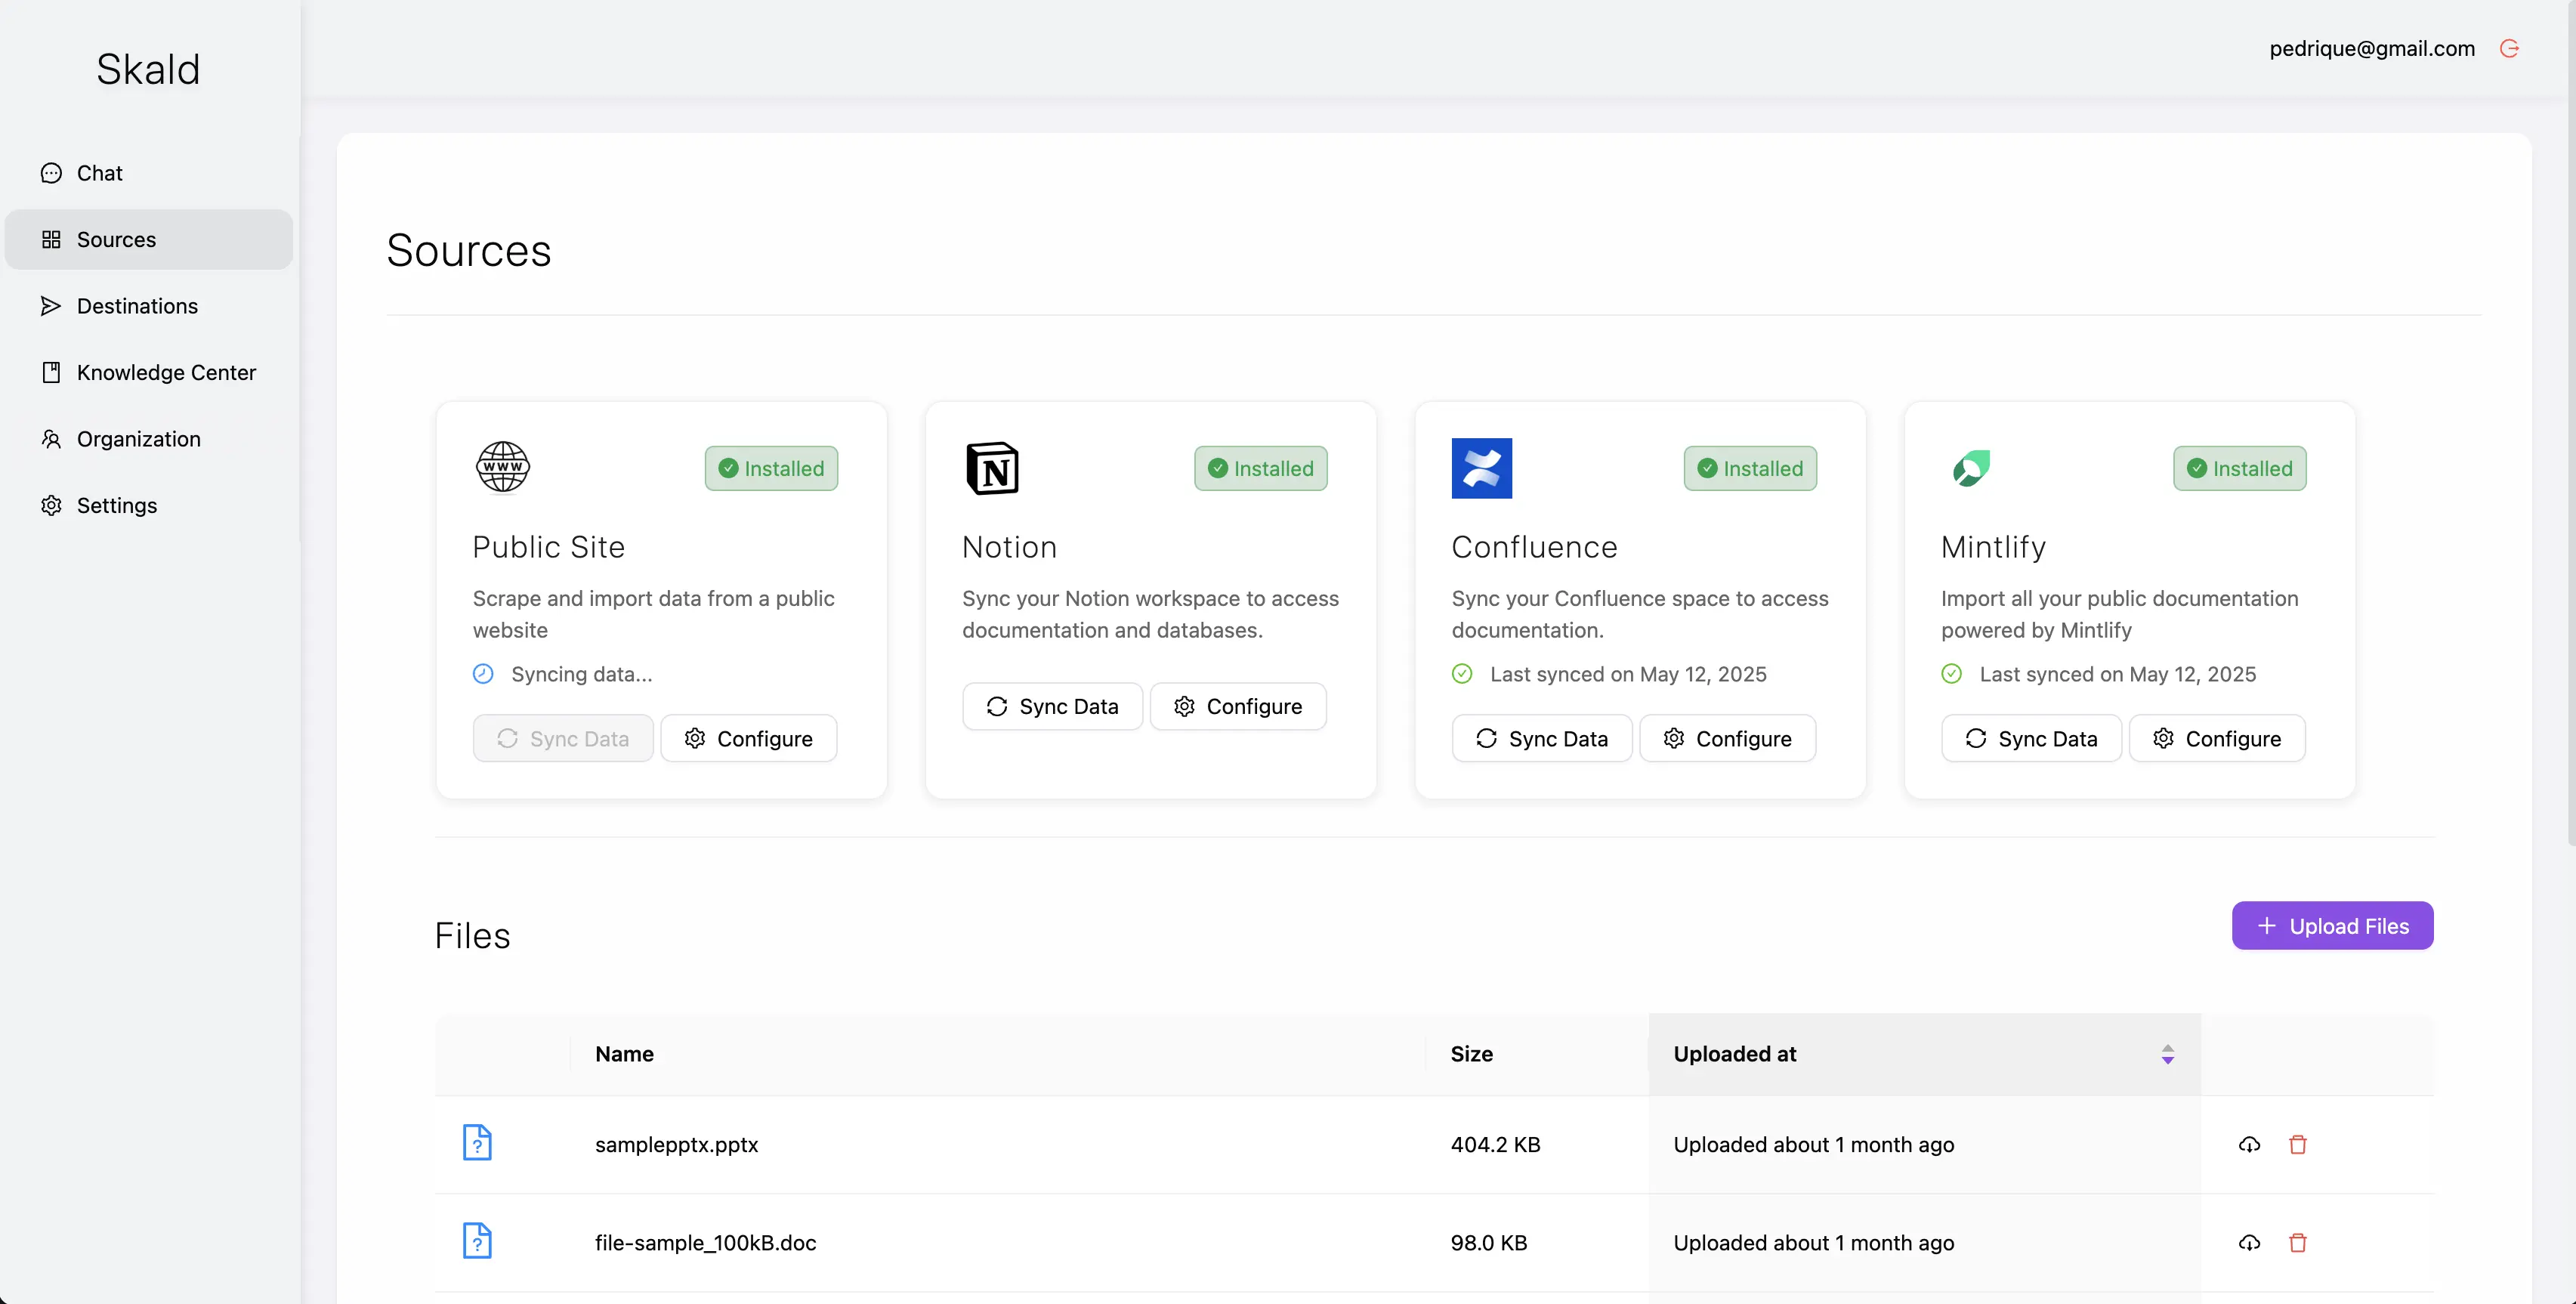Download the file-sample_100kB.doc file

pyautogui.click(x=2249, y=1242)
